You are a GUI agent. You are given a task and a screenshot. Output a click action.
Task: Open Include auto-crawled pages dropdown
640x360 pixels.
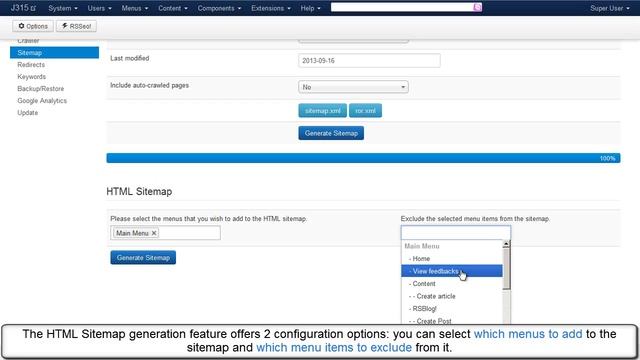(353, 87)
